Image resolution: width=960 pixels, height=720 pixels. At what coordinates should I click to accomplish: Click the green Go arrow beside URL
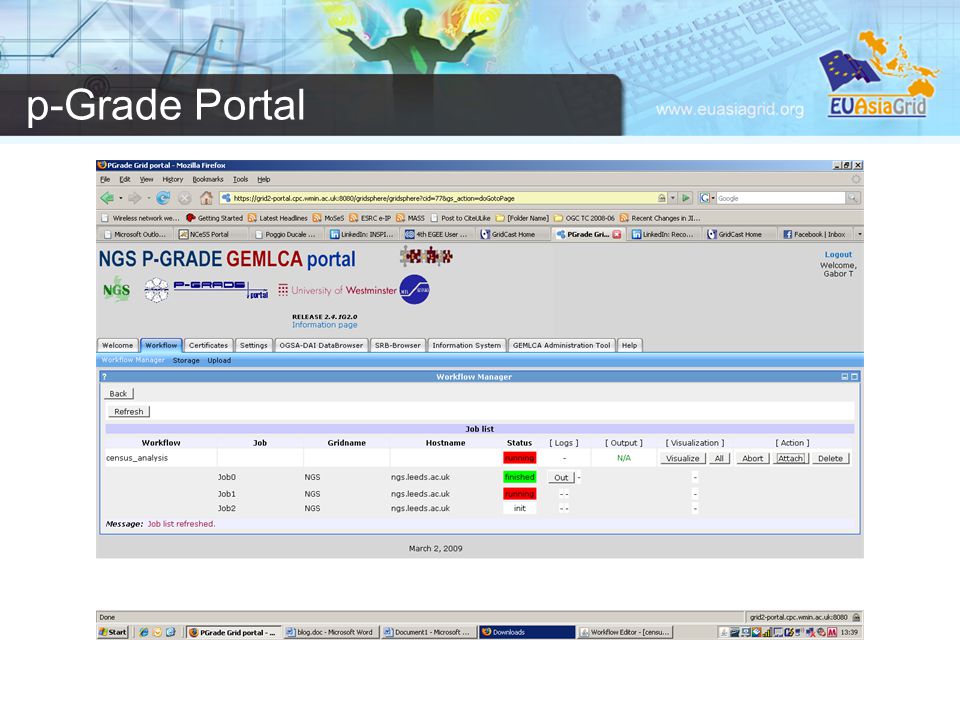coord(686,198)
